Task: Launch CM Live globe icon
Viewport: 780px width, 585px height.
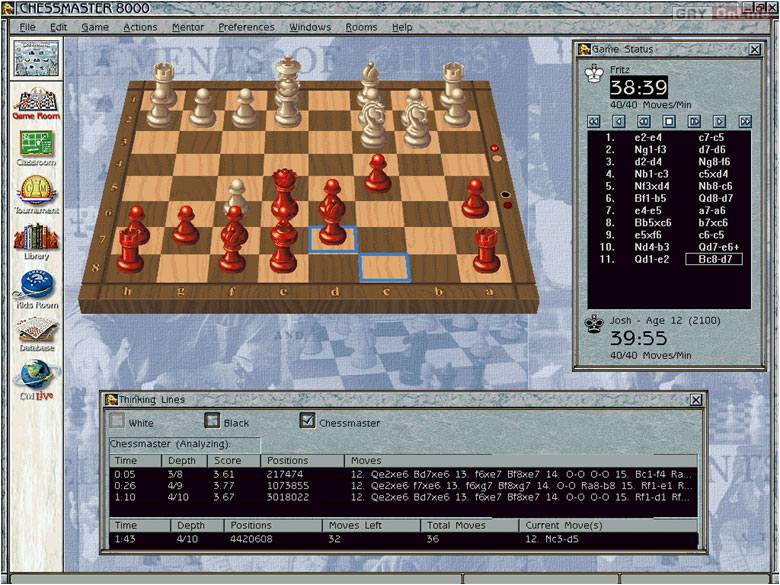Action: [37, 381]
